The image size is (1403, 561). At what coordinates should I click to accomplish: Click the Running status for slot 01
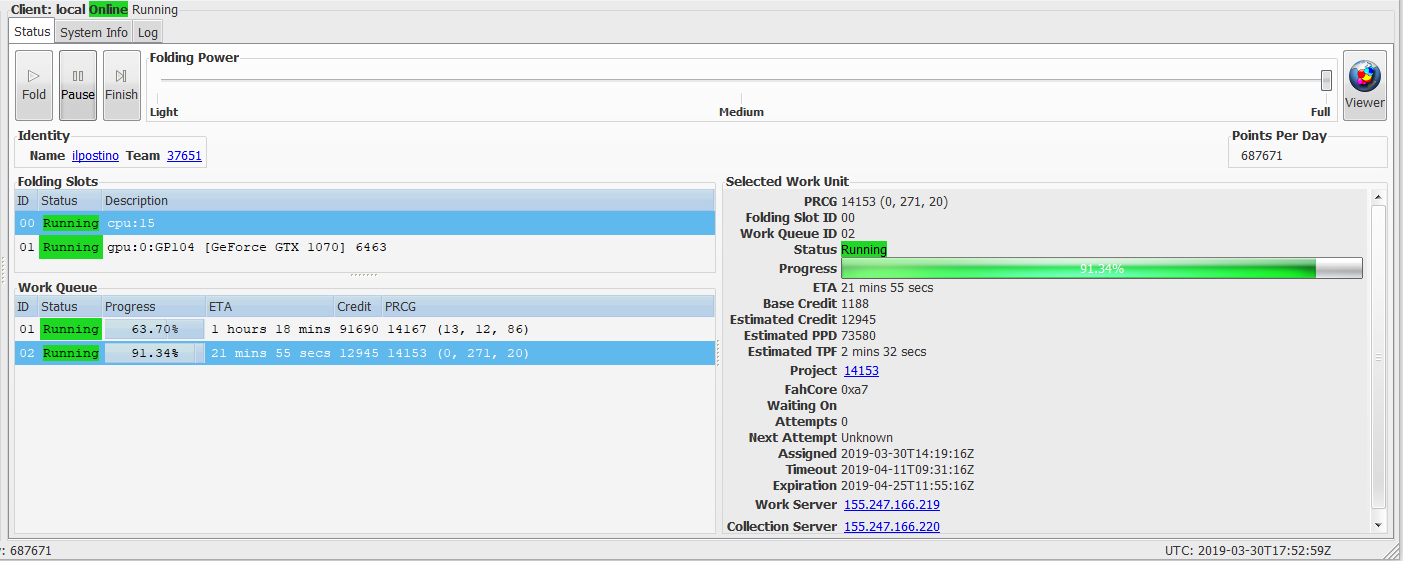pyautogui.click(x=70, y=247)
